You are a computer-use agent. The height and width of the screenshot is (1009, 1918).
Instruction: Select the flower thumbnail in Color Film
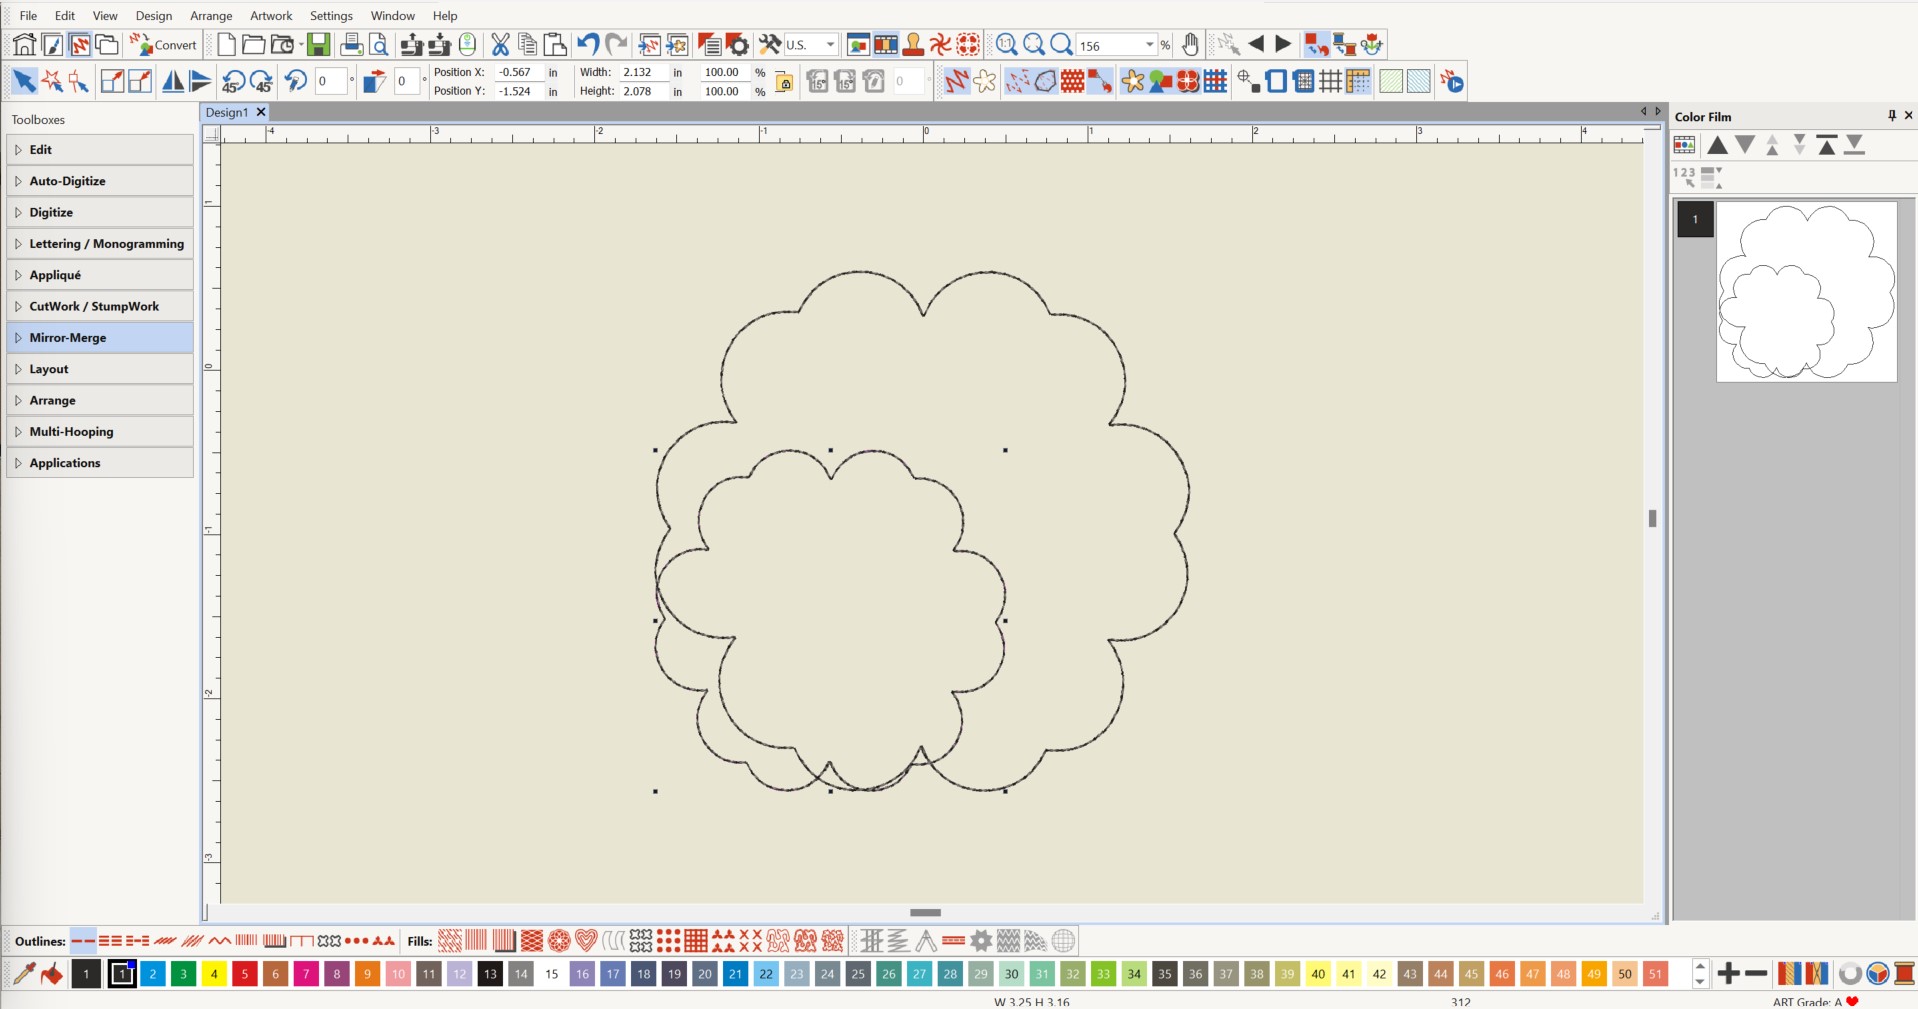coord(1806,291)
